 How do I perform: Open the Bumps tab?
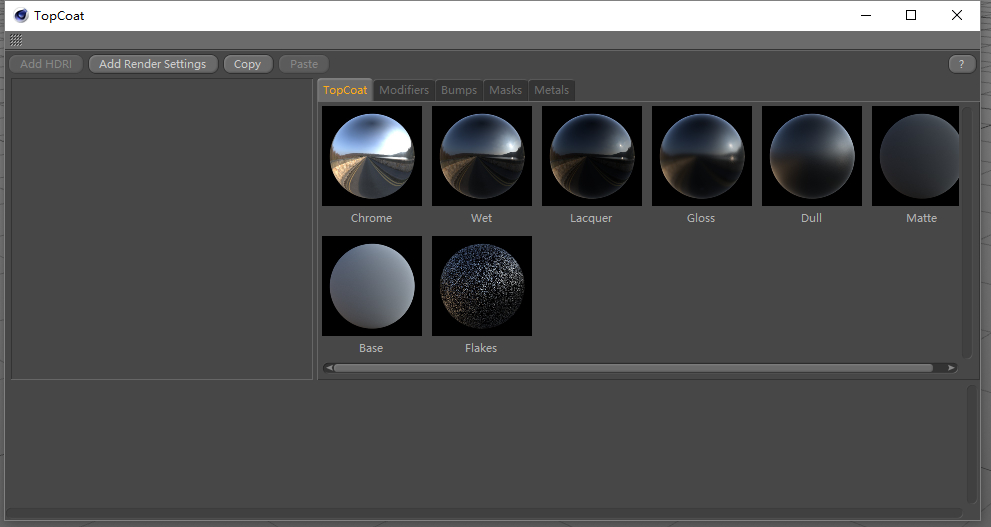(x=459, y=90)
